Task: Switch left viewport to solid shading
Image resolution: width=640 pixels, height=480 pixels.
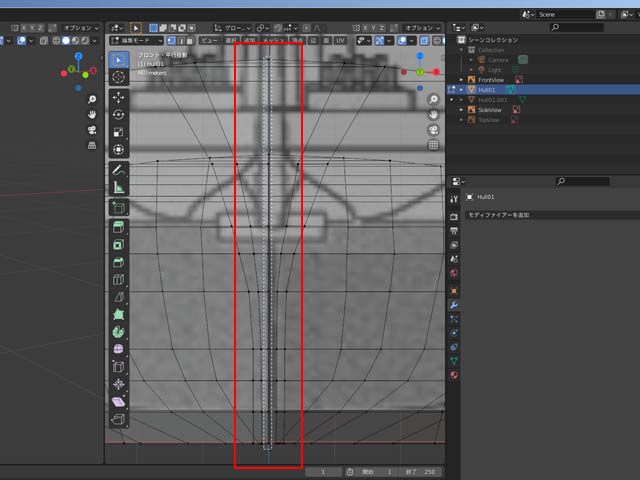Action: pos(66,40)
